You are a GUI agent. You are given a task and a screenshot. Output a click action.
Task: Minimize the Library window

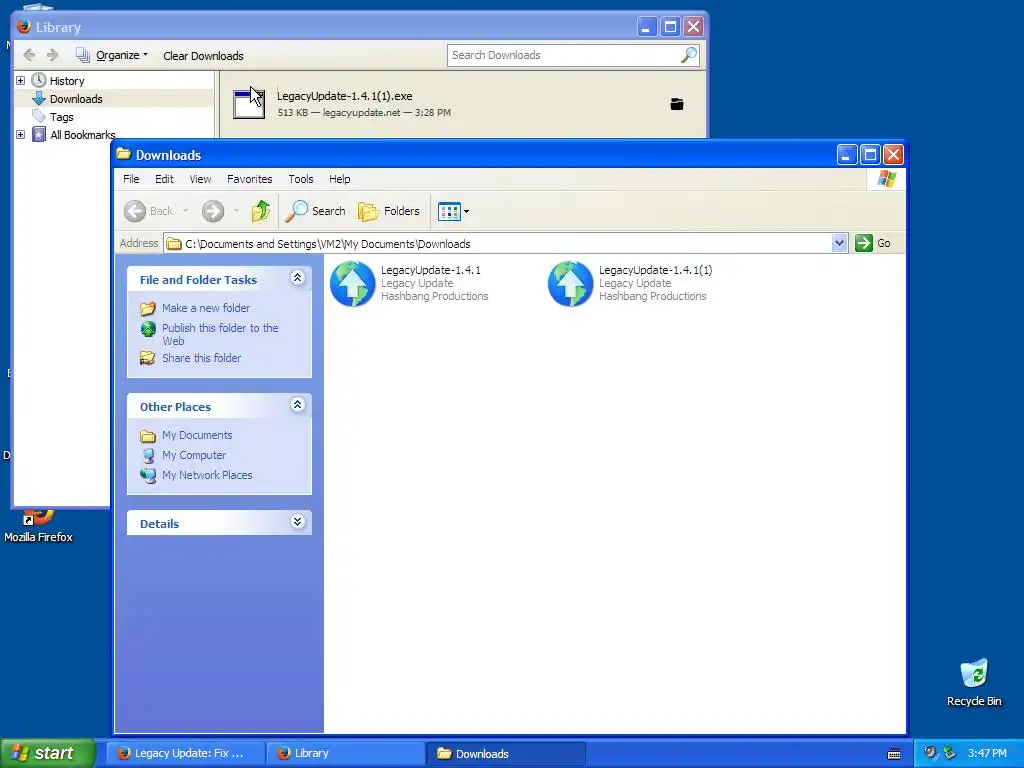click(x=646, y=27)
